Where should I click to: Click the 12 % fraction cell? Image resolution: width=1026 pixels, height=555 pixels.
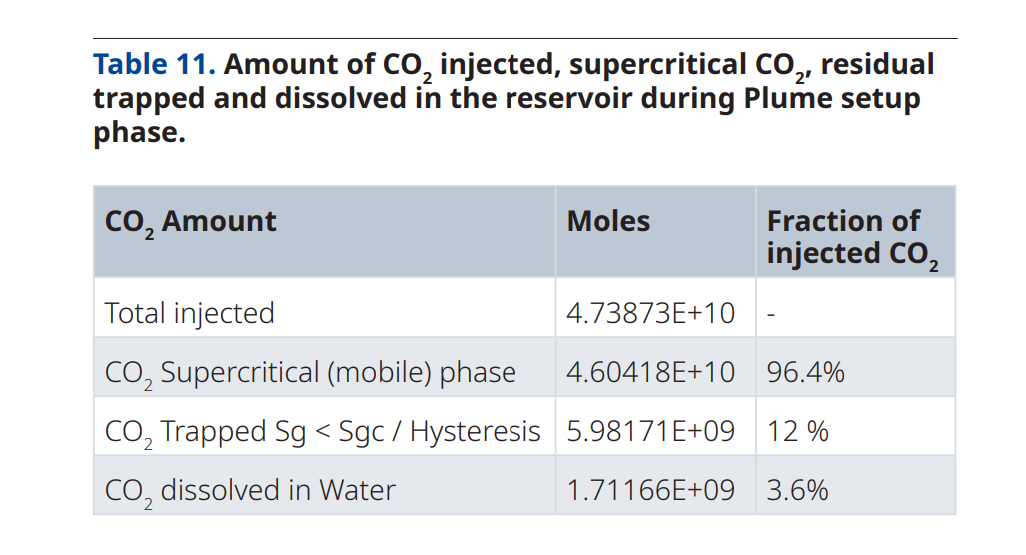tap(797, 432)
